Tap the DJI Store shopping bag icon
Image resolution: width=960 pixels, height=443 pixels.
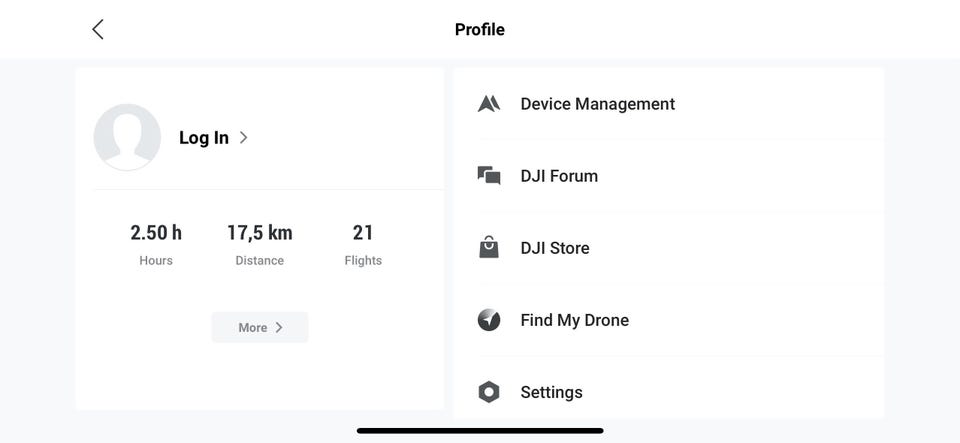point(489,248)
